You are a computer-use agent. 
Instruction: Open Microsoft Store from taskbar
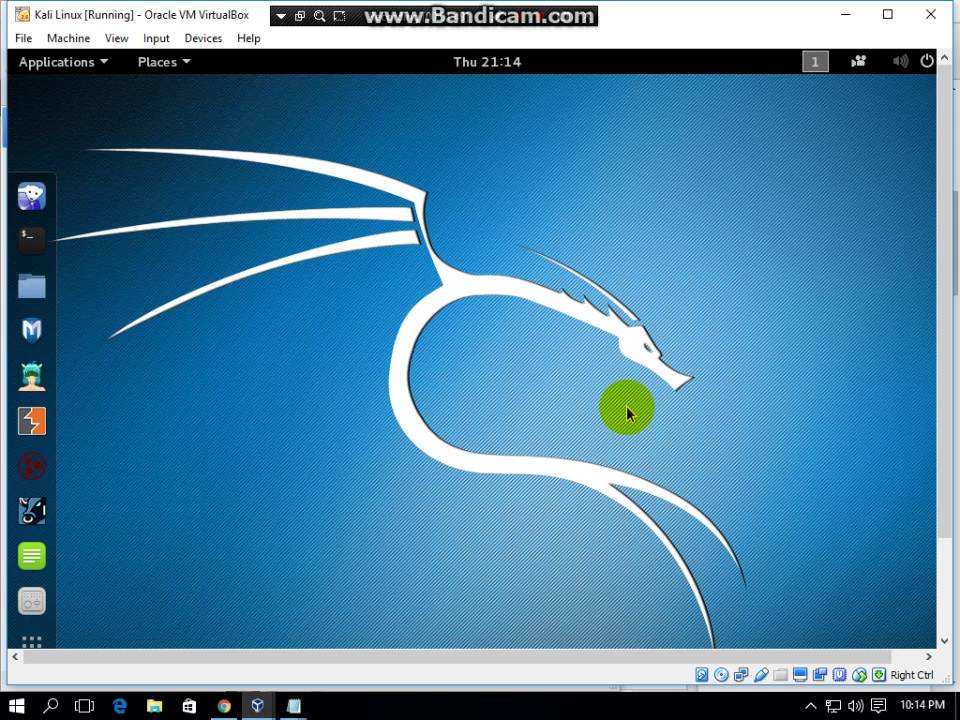pyautogui.click(x=189, y=706)
